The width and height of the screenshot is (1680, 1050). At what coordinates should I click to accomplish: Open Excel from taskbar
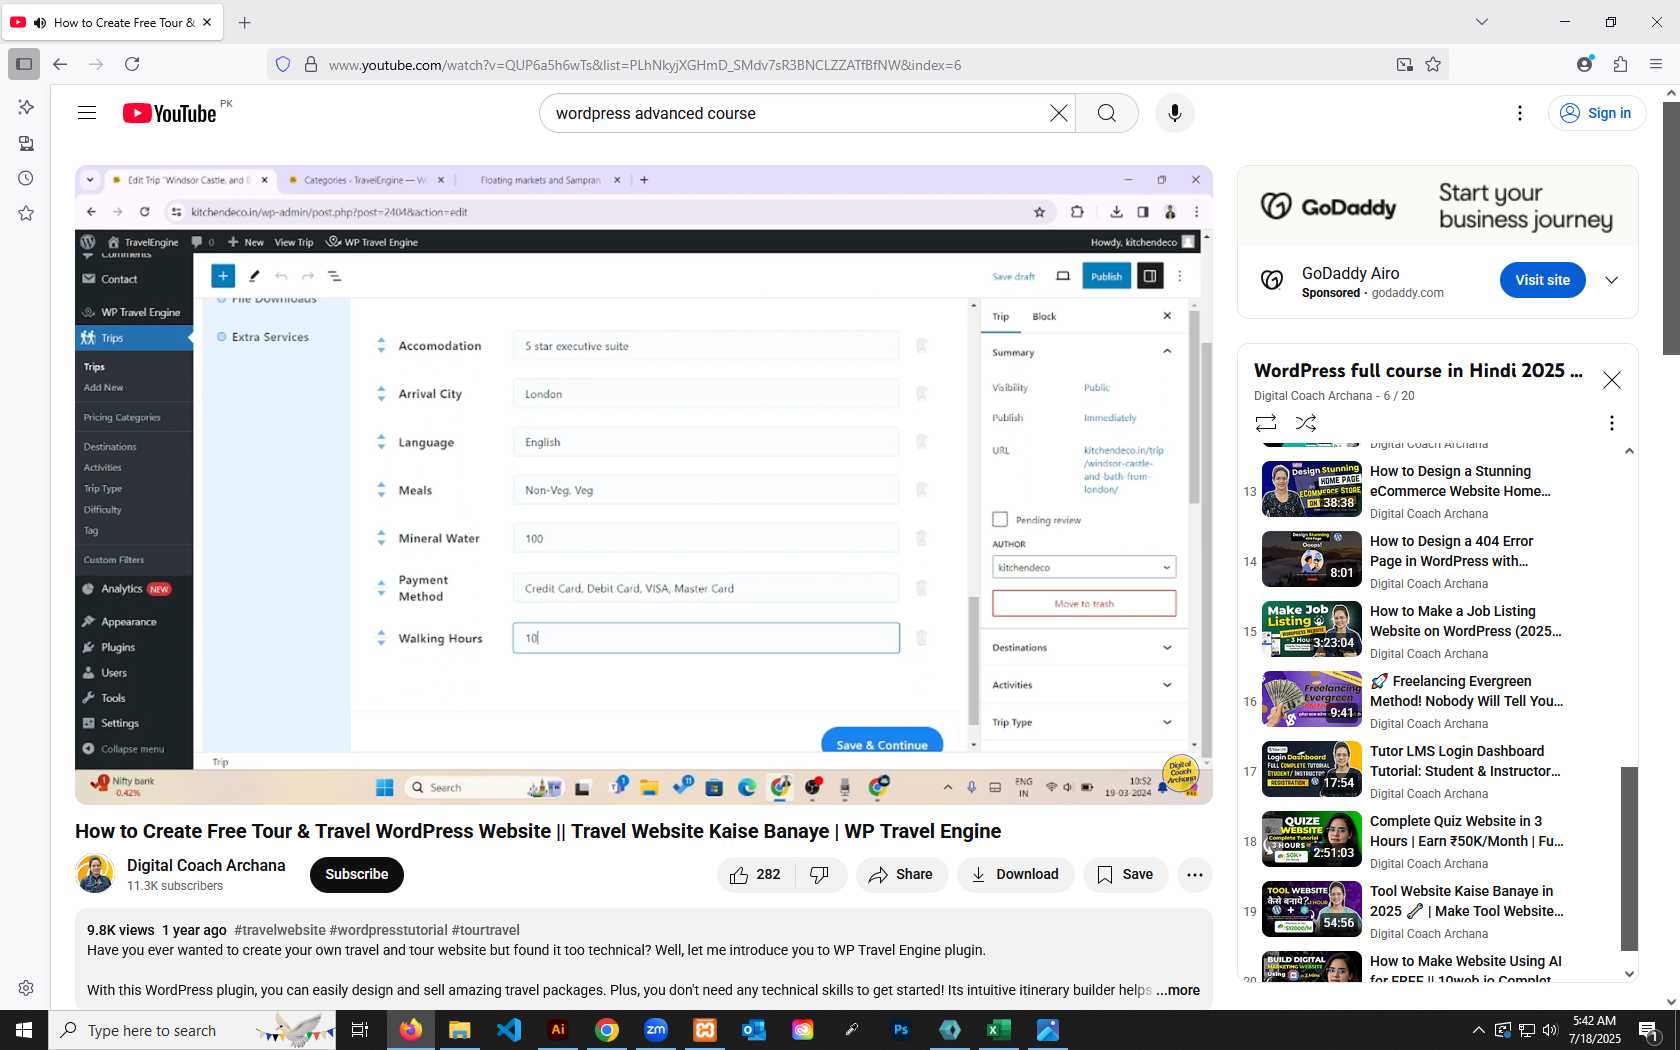click(999, 1030)
